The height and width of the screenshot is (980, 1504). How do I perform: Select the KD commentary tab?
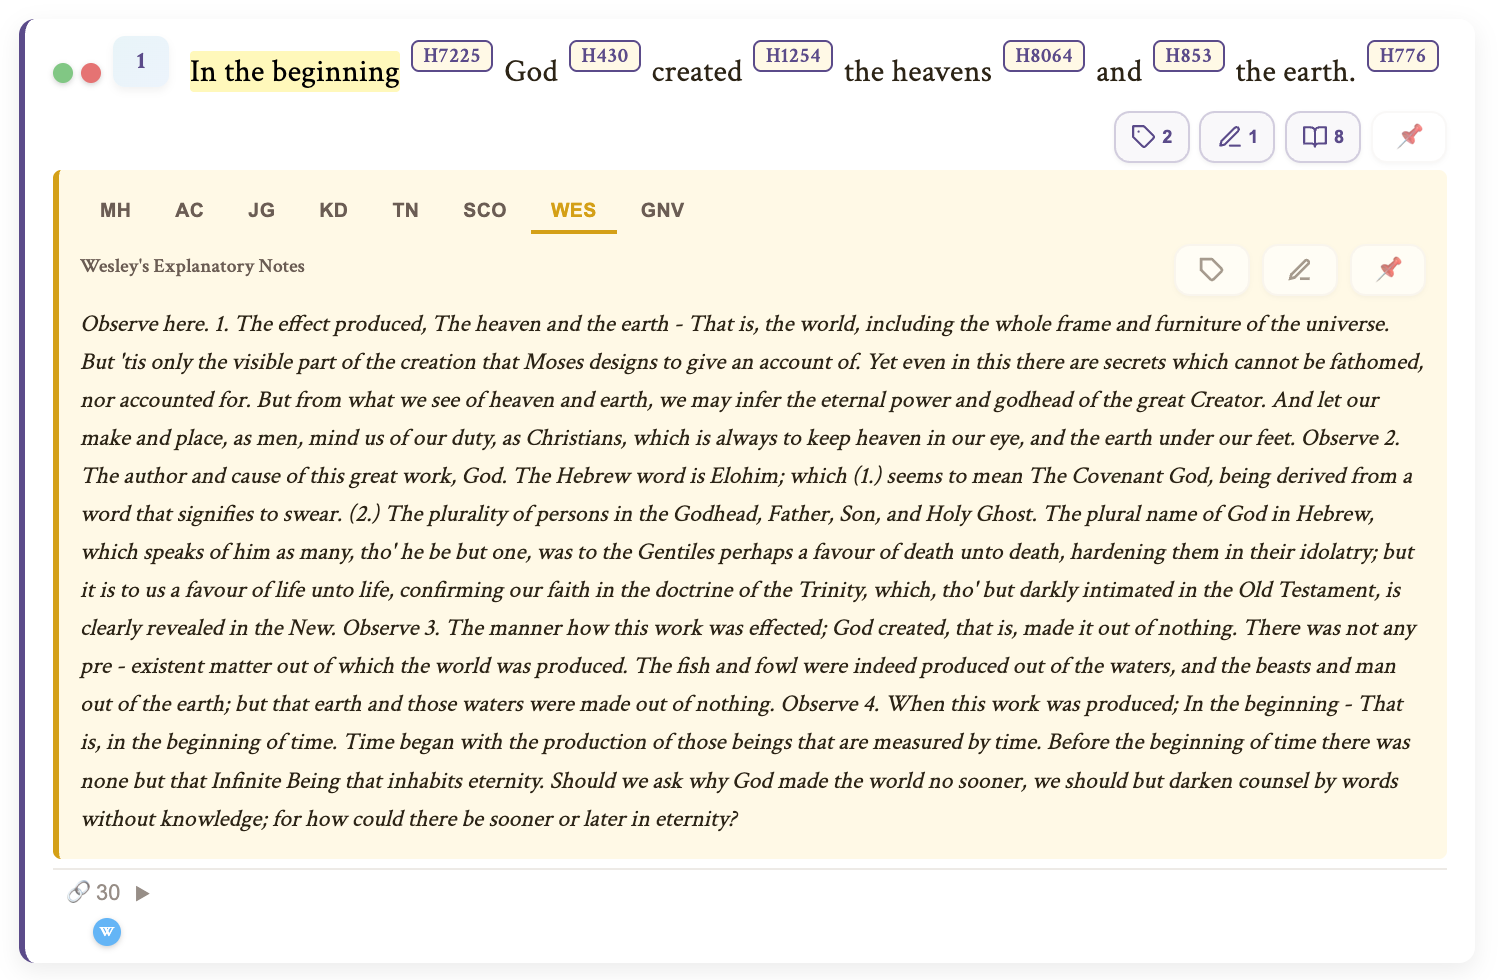334,210
